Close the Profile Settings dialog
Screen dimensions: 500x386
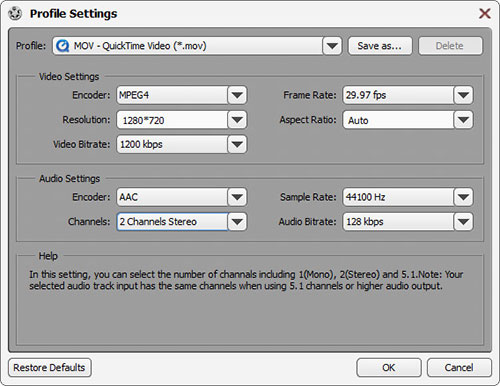[484, 14]
